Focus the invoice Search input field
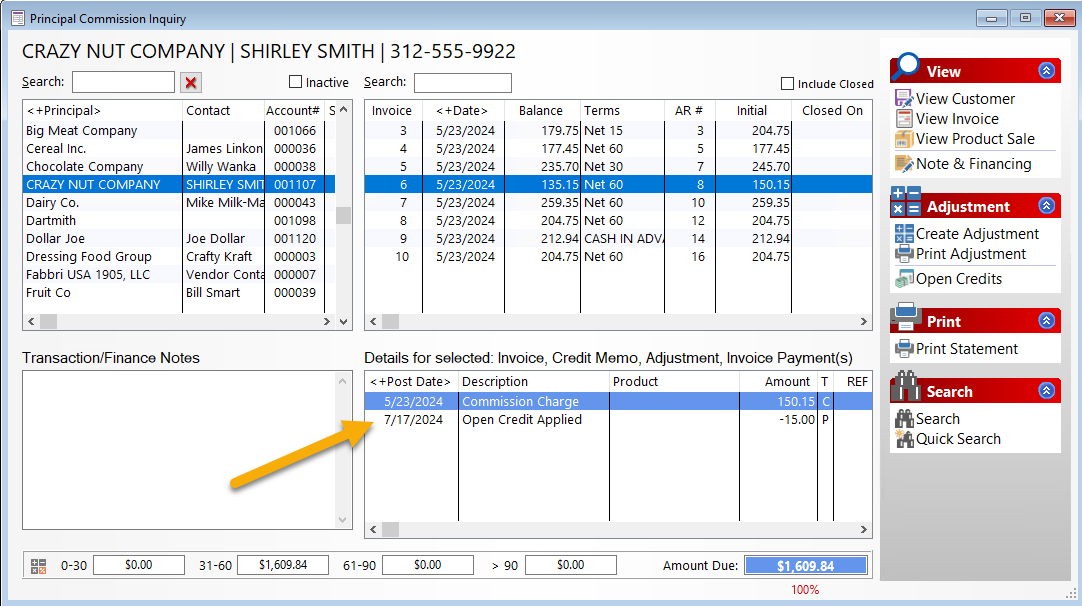Screen dimensions: 1082x606 [x=463, y=83]
